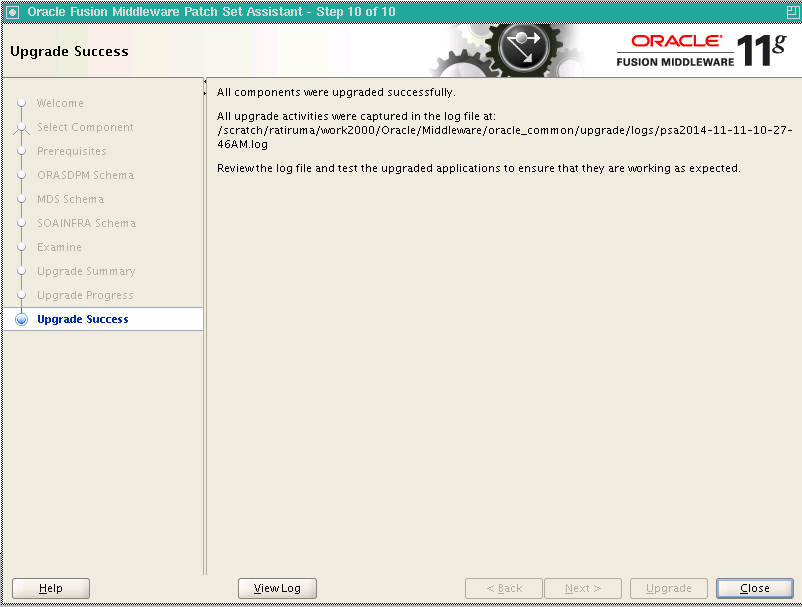Click the maximize icon in title bar
The width and height of the screenshot is (802, 607).
pyautogui.click(x=792, y=12)
